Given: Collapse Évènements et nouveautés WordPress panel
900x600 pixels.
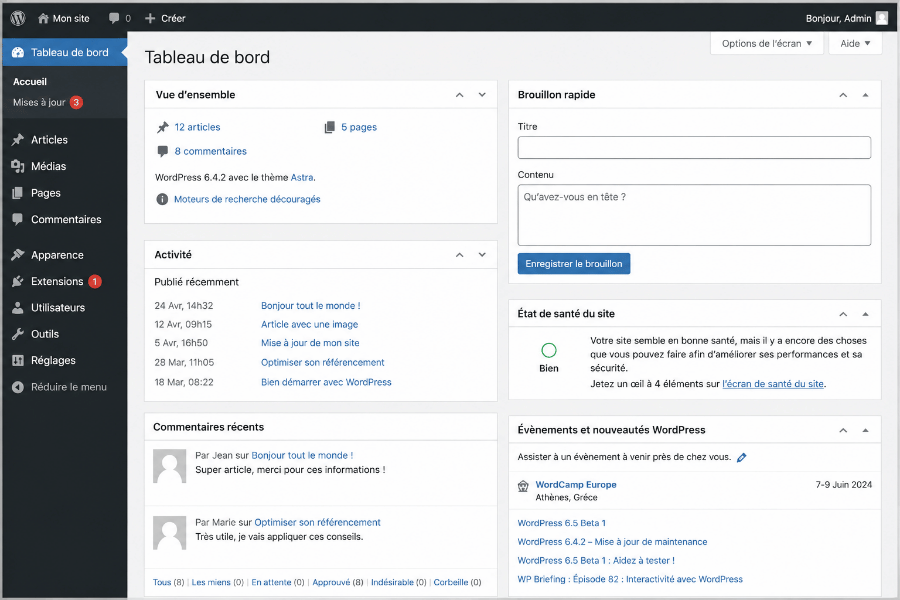Looking at the screenshot, I should (x=866, y=430).
